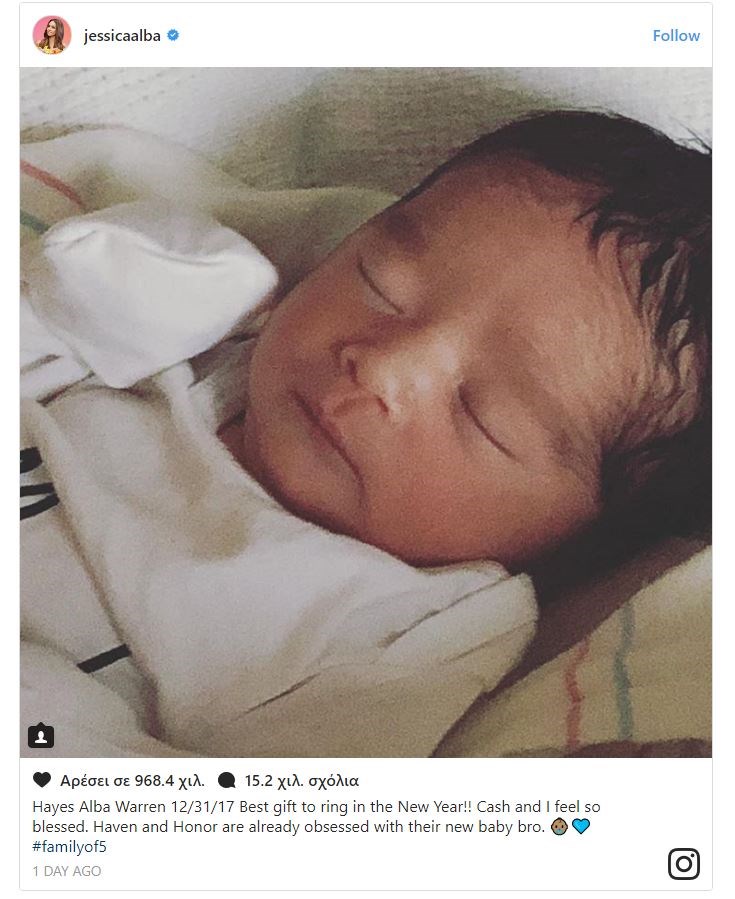Click the tagged people icon on photo
Viewport: 735px width, 899px height.
coord(41,737)
